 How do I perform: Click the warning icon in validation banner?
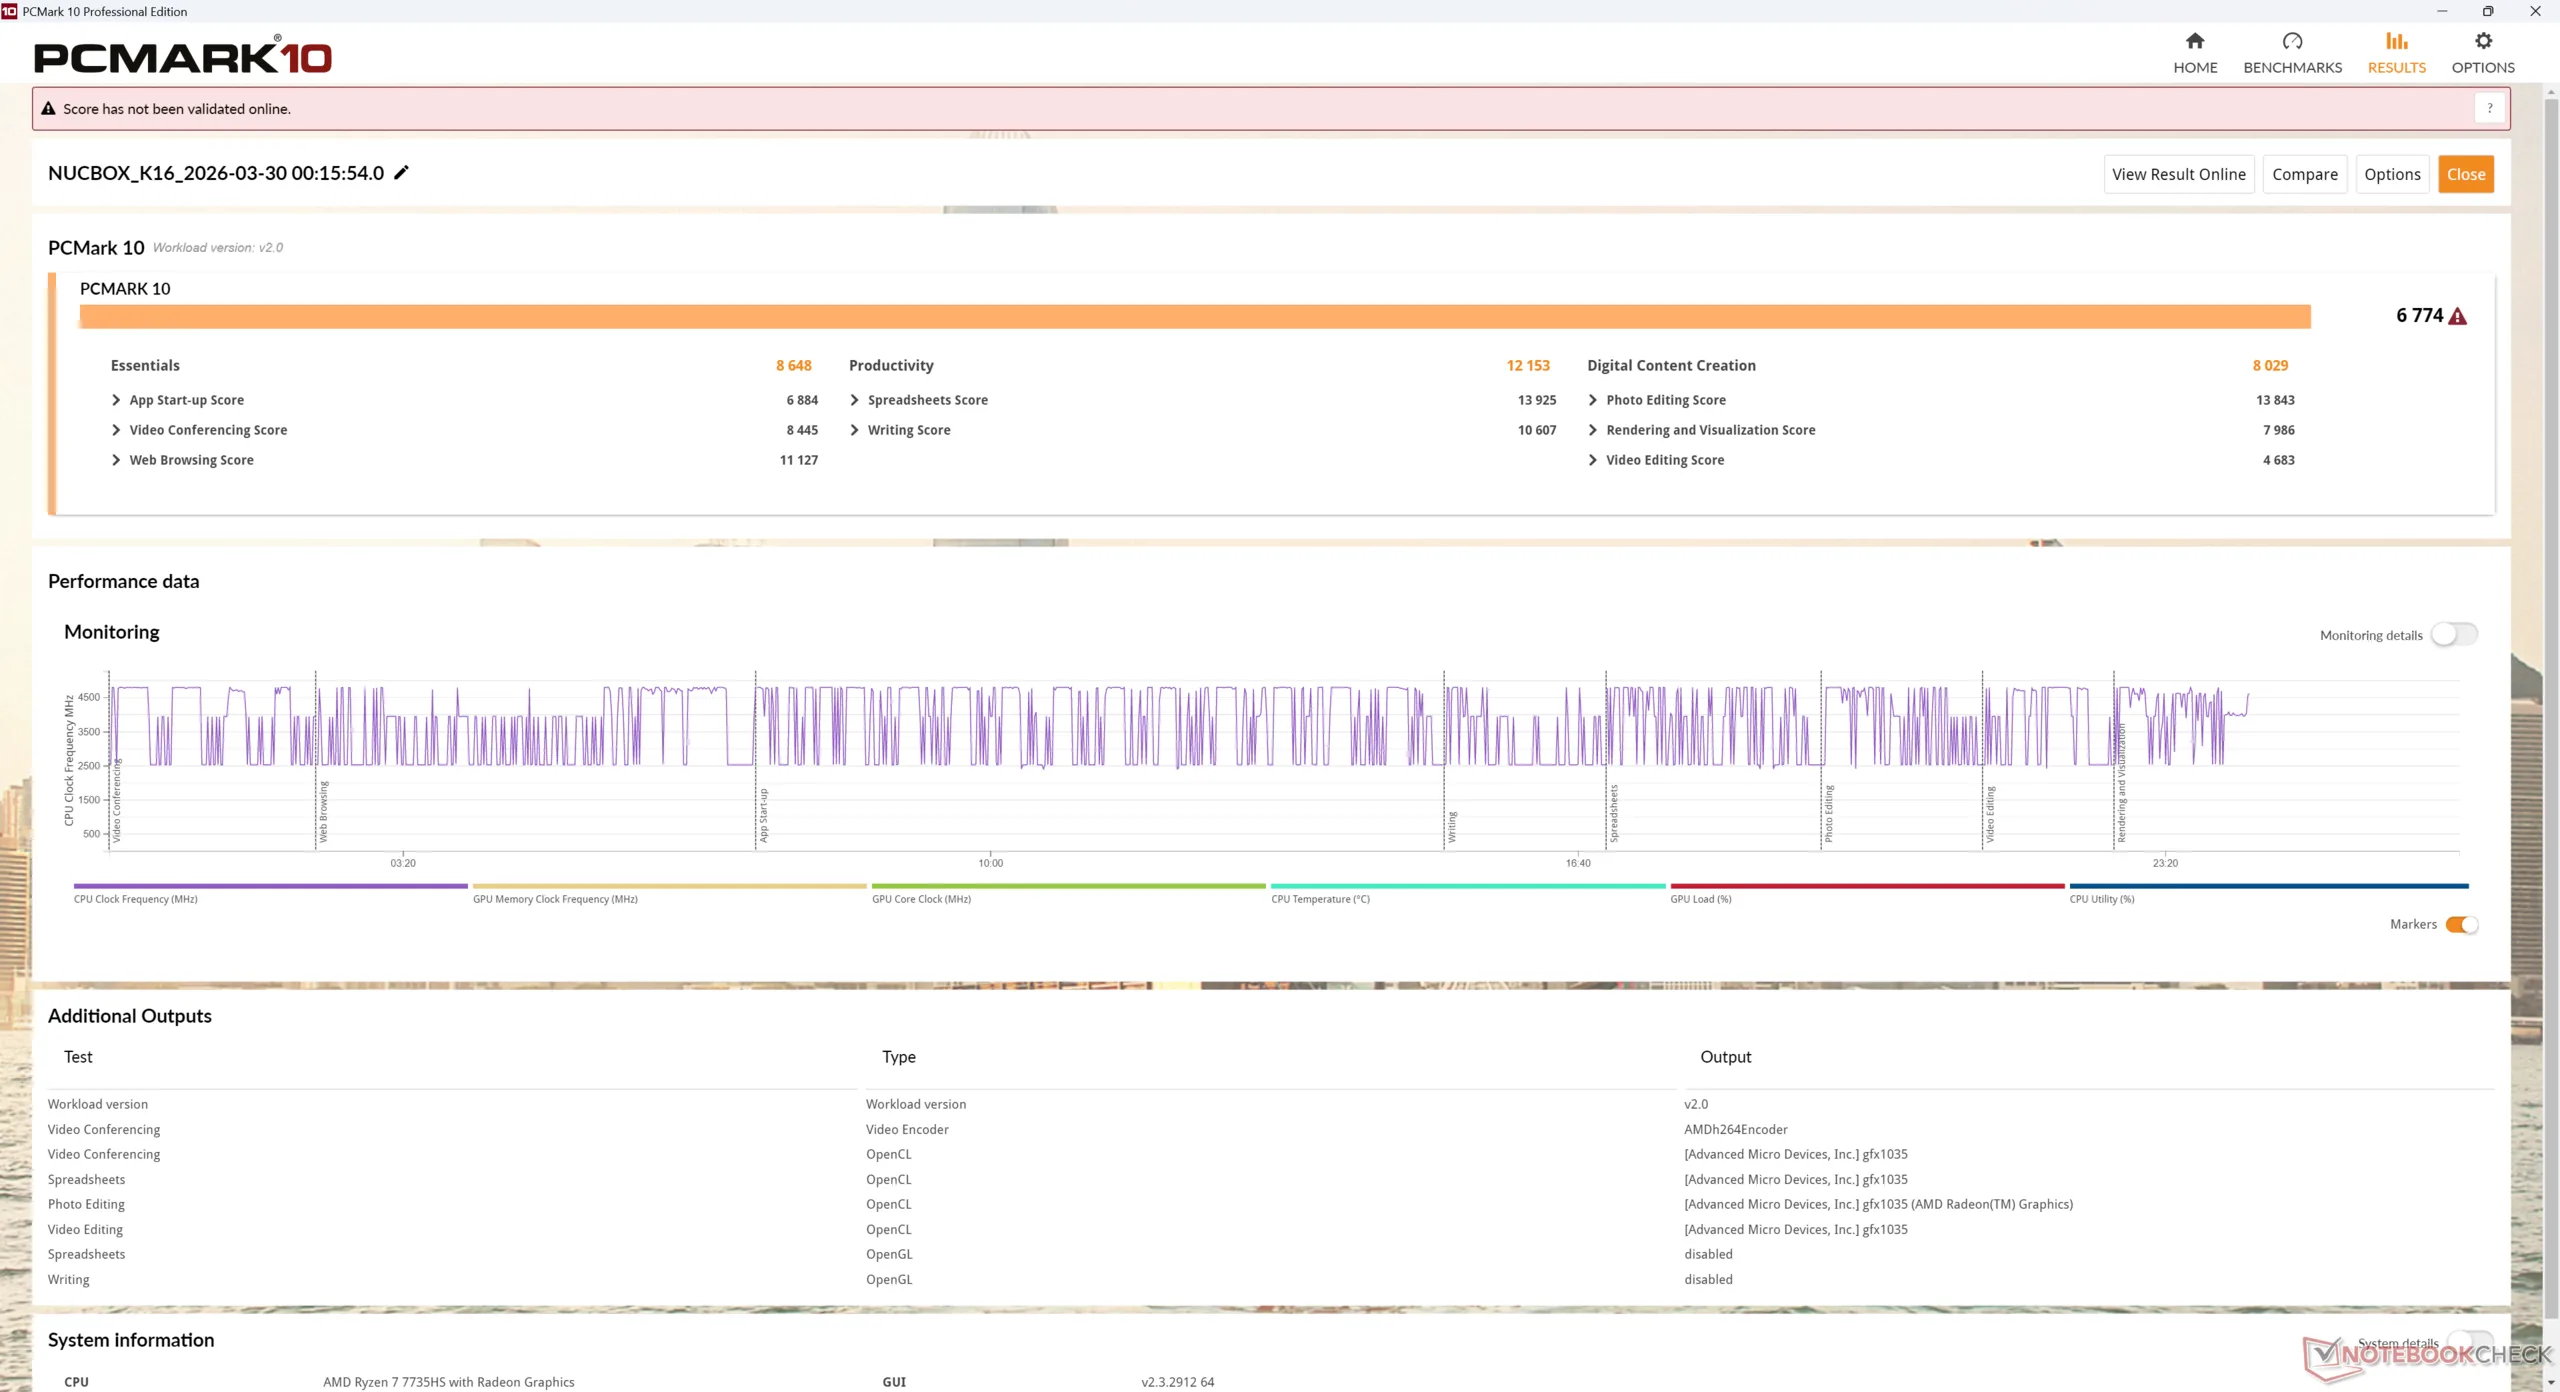(x=48, y=109)
